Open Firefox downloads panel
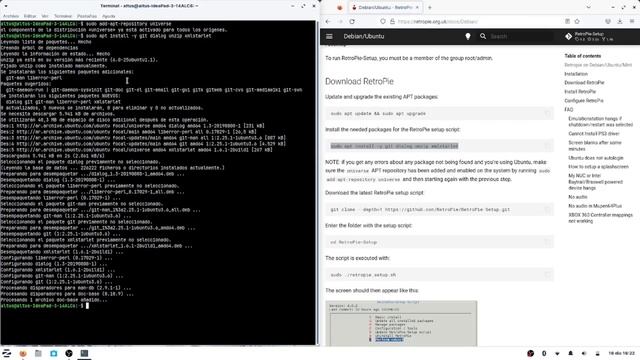This screenshot has width=640, height=360. 620,21
